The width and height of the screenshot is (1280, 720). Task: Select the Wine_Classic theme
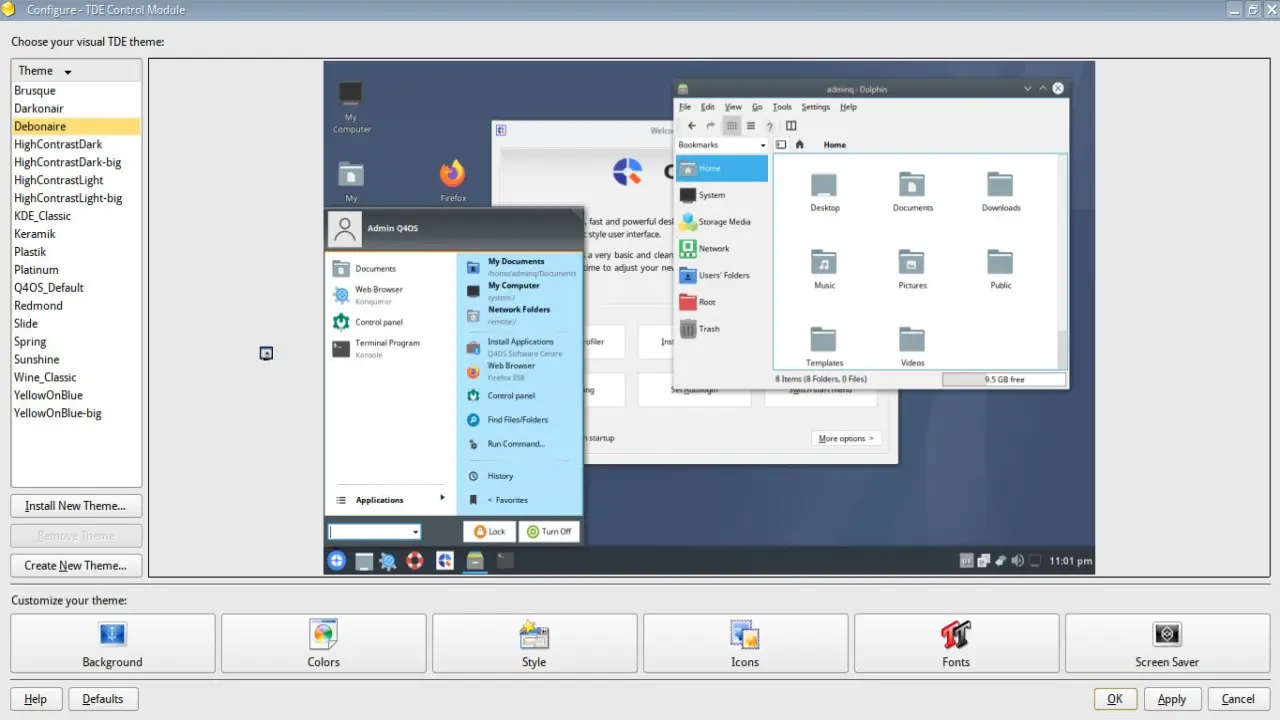[x=76, y=378]
